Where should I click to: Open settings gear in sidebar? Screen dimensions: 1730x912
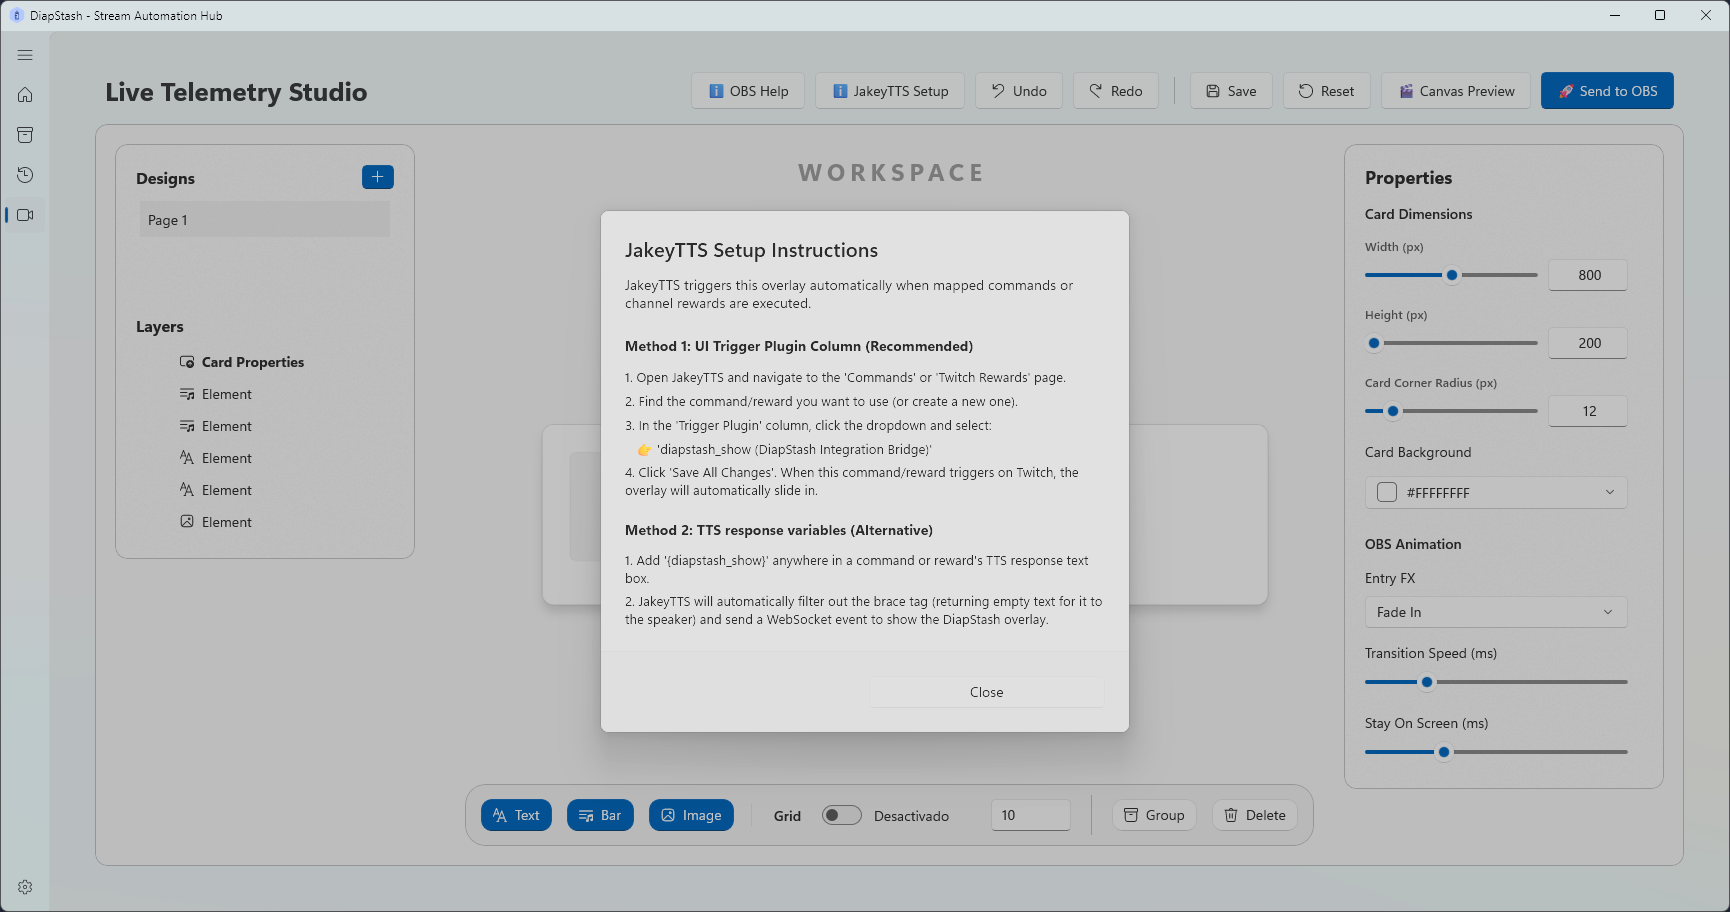coord(25,887)
